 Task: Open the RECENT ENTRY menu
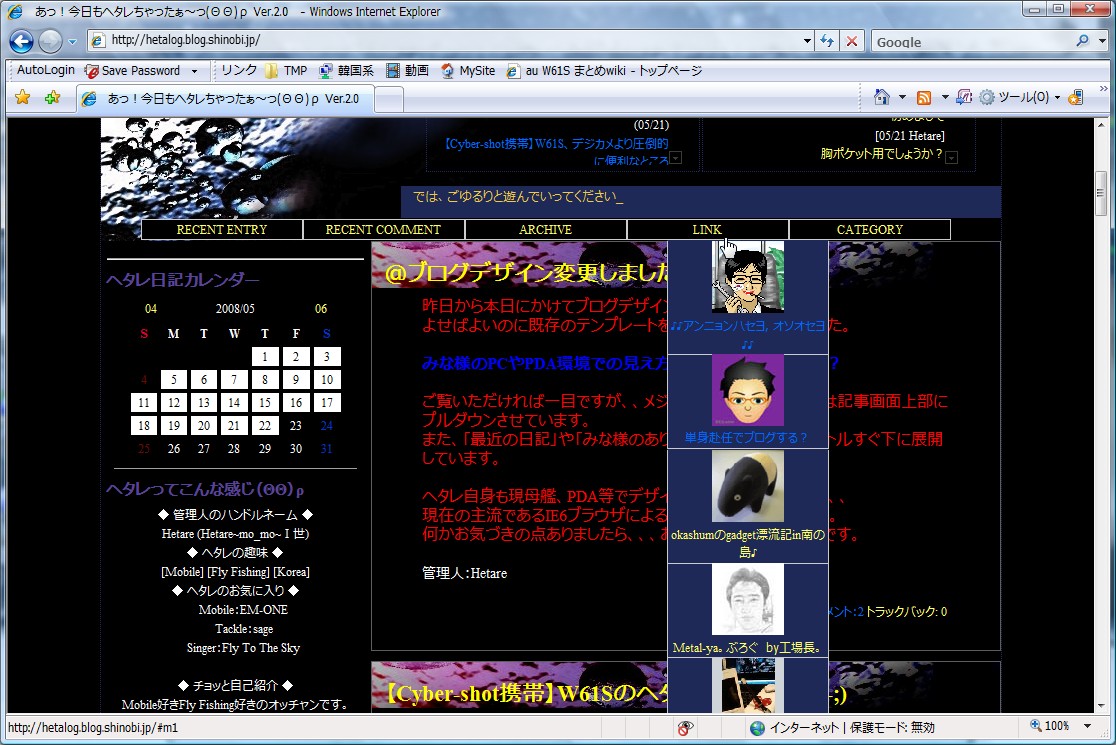[x=222, y=230]
